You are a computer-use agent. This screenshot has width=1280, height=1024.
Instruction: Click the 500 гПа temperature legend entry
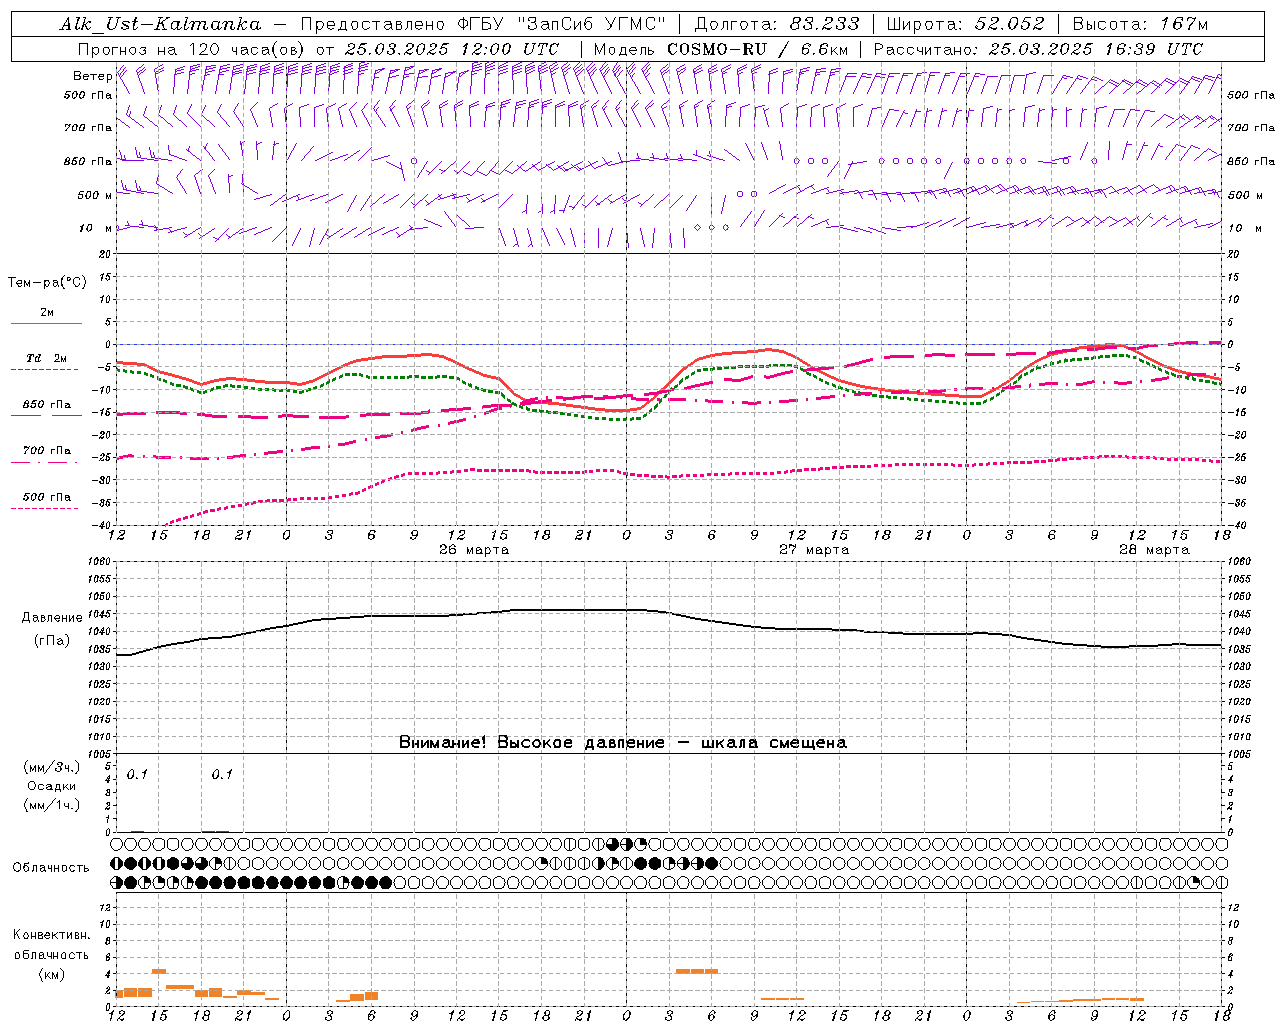[x=47, y=497]
